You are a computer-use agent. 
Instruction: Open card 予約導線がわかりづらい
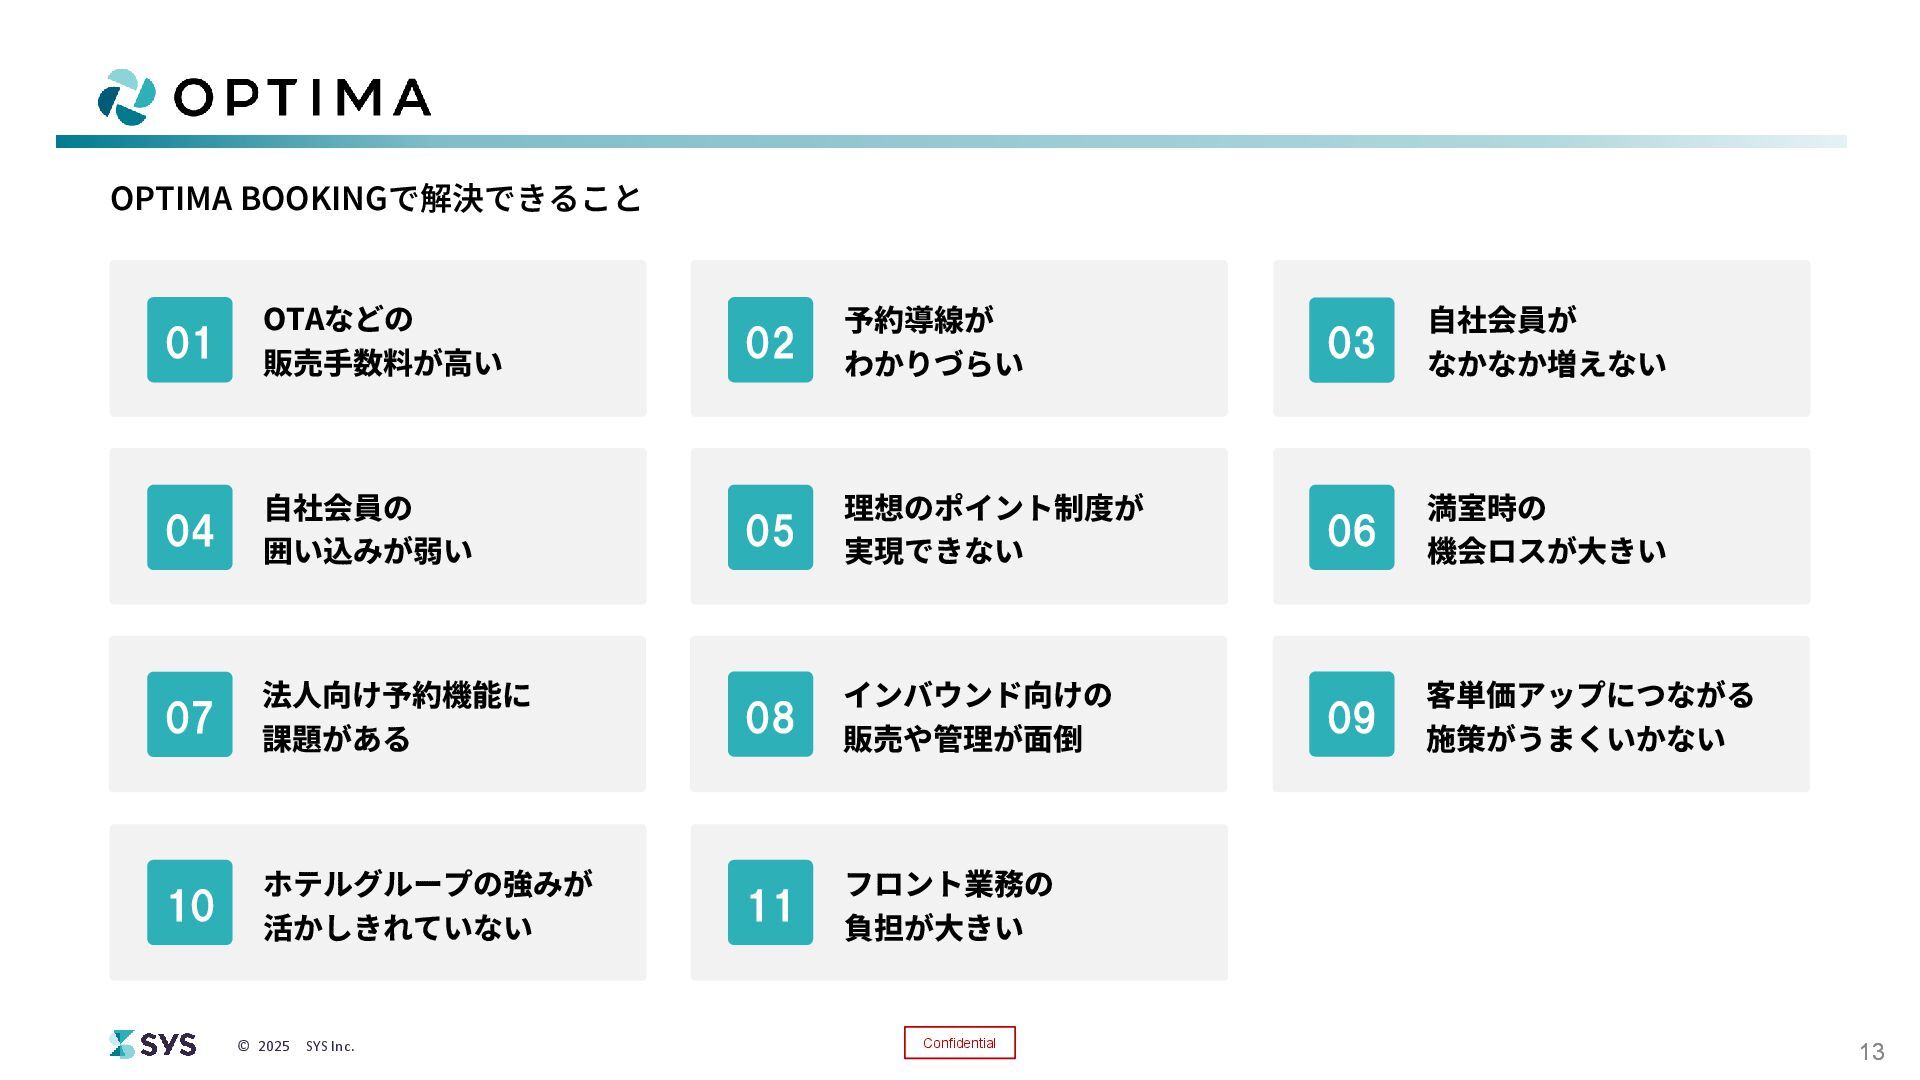[x=959, y=339]
